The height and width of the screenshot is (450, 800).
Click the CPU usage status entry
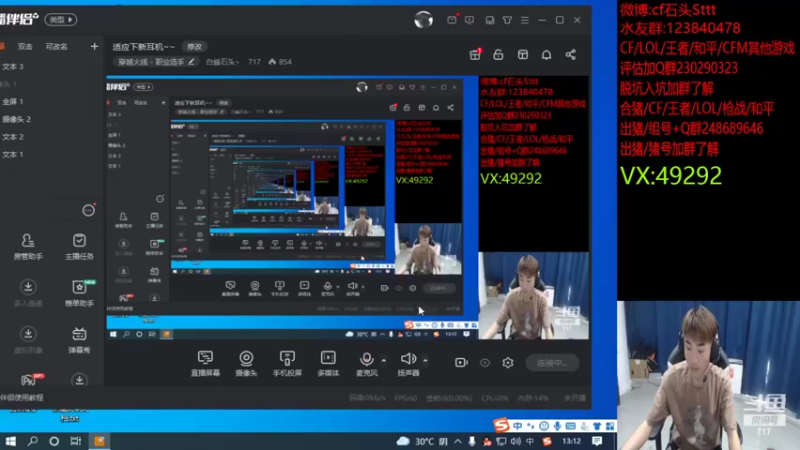(x=494, y=398)
